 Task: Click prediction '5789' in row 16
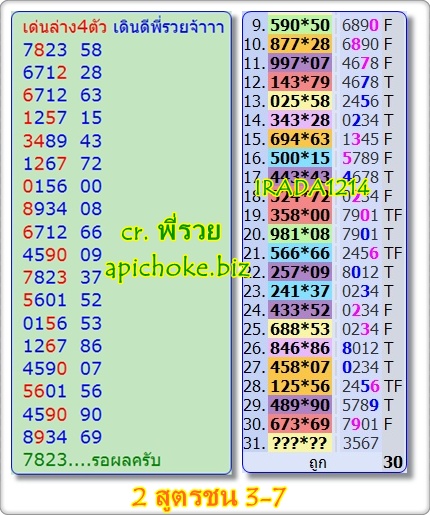click(361, 158)
